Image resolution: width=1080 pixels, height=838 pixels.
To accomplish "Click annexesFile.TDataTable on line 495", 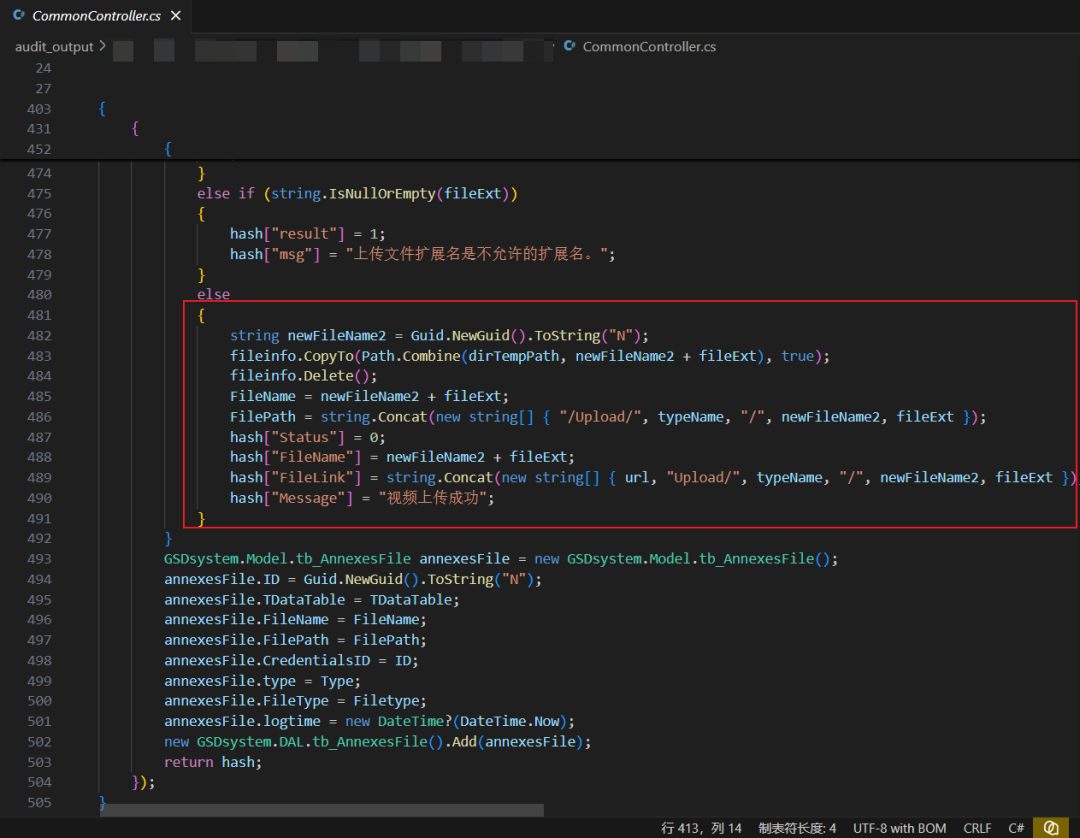I will [x=254, y=600].
